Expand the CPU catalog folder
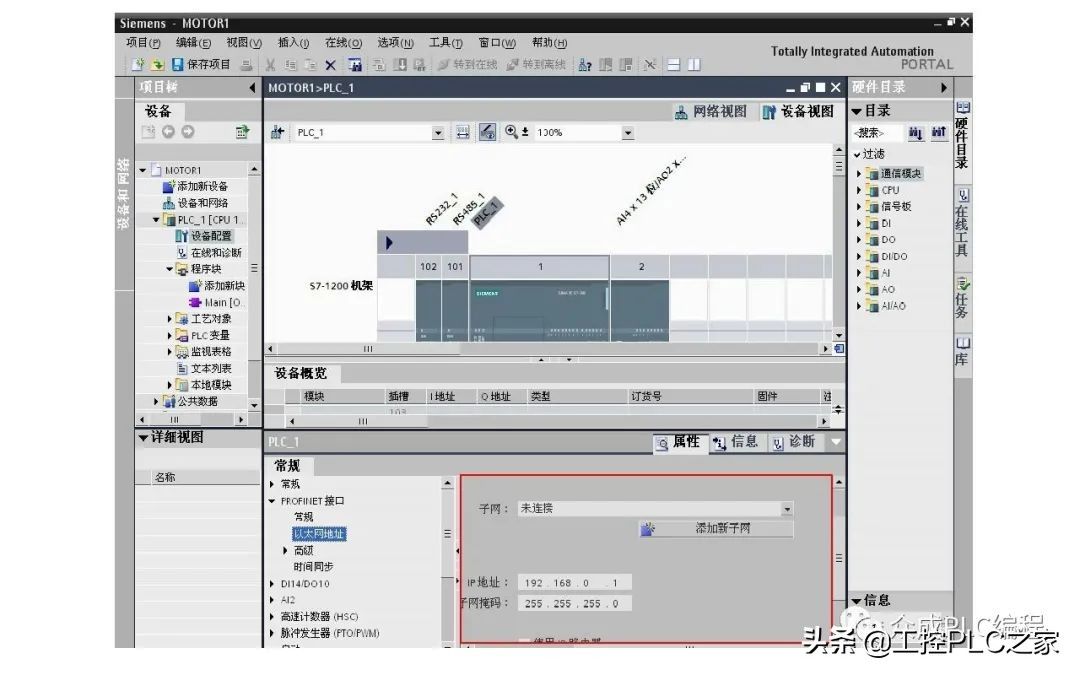Image resolution: width=1080 pixels, height=675 pixels. coord(859,190)
